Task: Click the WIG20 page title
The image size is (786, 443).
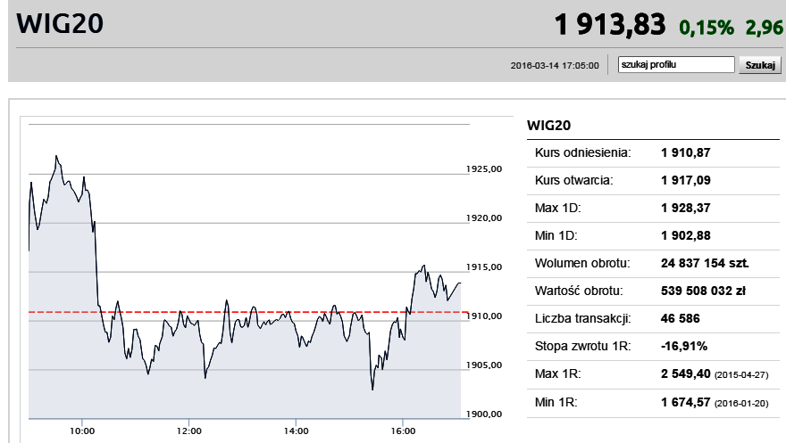Action: point(60,24)
